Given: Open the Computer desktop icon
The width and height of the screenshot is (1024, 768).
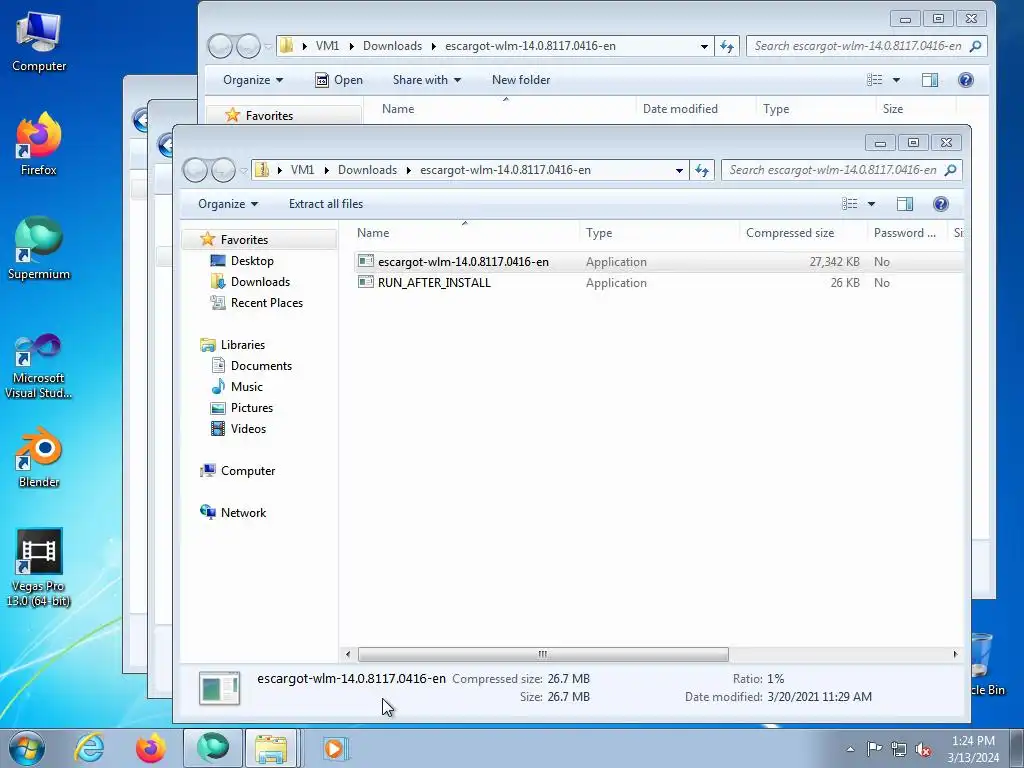Looking at the screenshot, I should point(39,42).
